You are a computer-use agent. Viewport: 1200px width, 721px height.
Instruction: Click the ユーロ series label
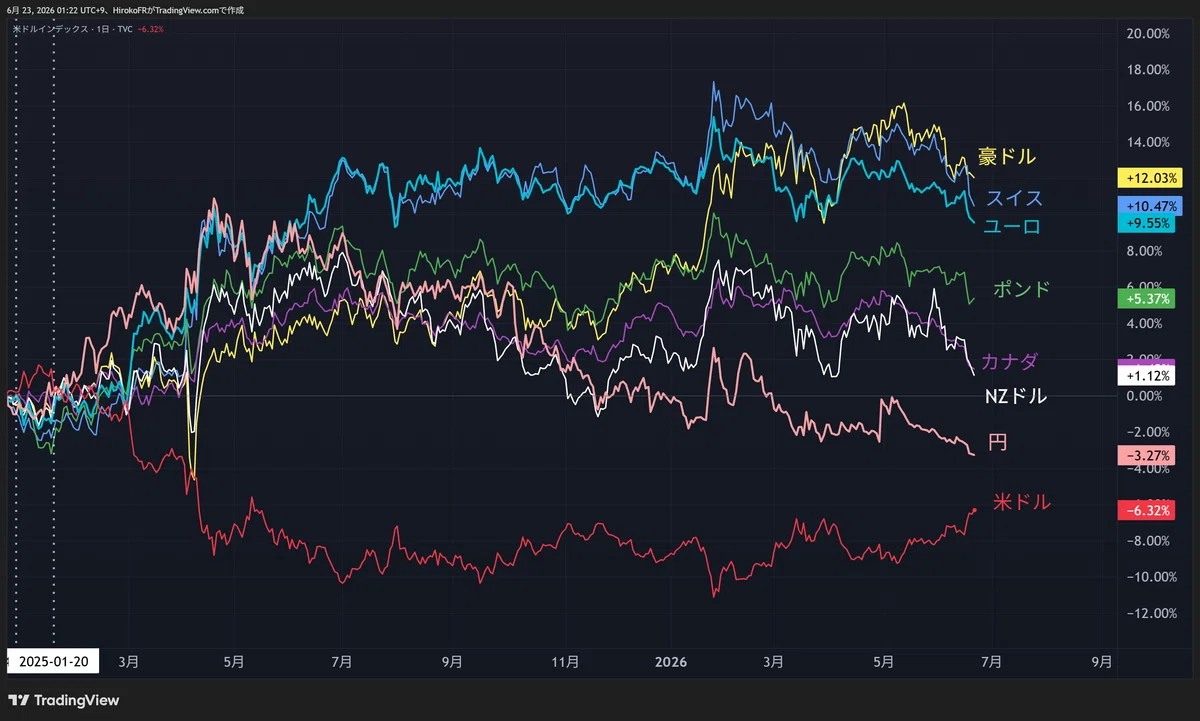1011,227
